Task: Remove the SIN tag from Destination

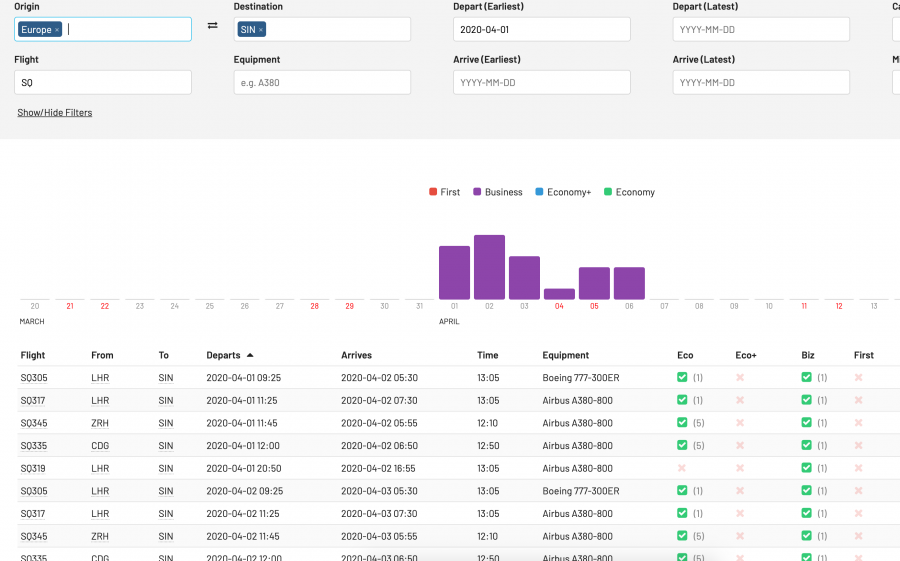Action: click(x=261, y=30)
